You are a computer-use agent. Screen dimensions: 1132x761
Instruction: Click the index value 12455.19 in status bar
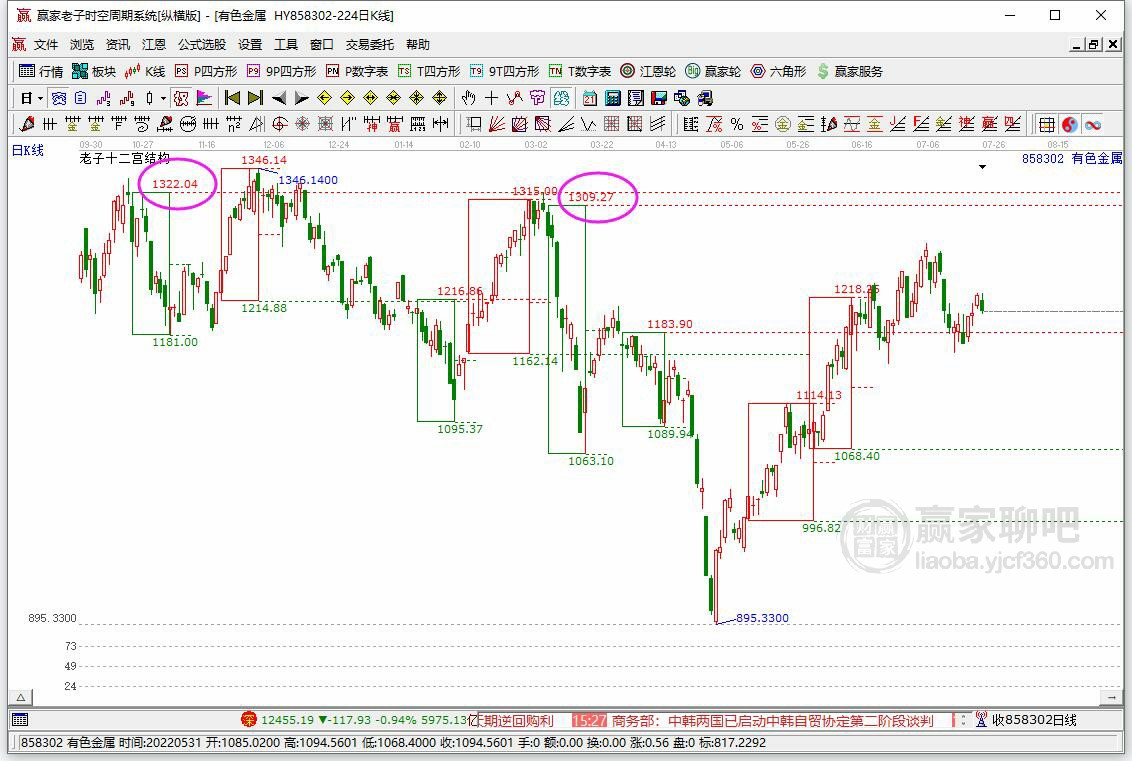(287, 720)
